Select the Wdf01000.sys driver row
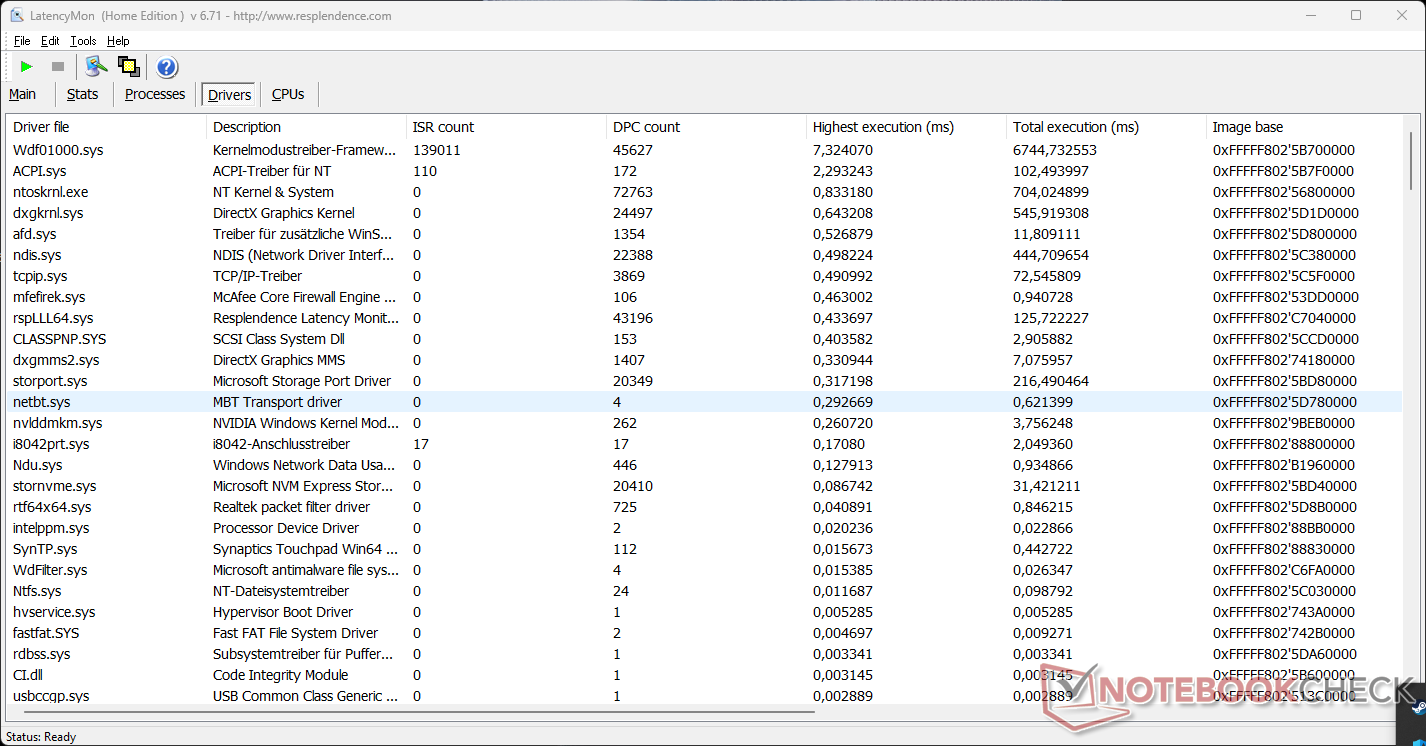This screenshot has width=1426, height=746. point(58,150)
